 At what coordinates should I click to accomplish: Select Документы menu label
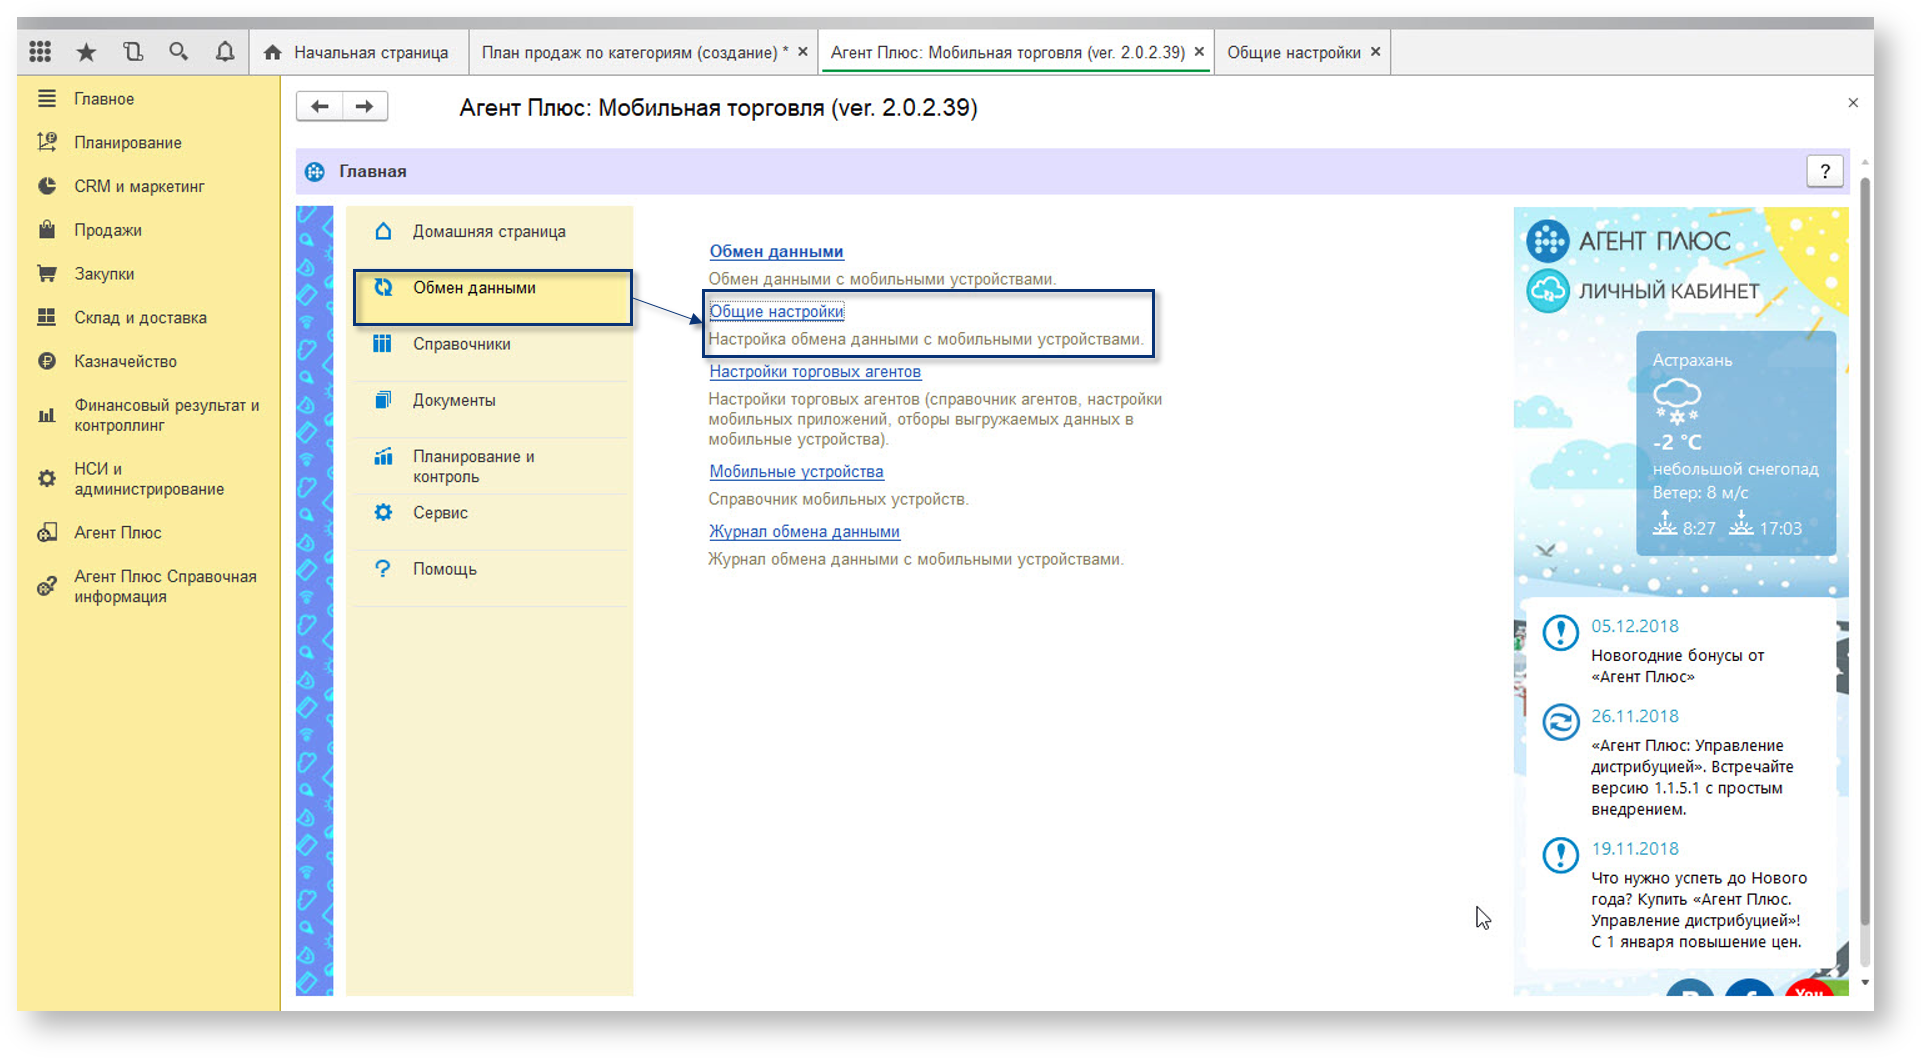(x=454, y=400)
